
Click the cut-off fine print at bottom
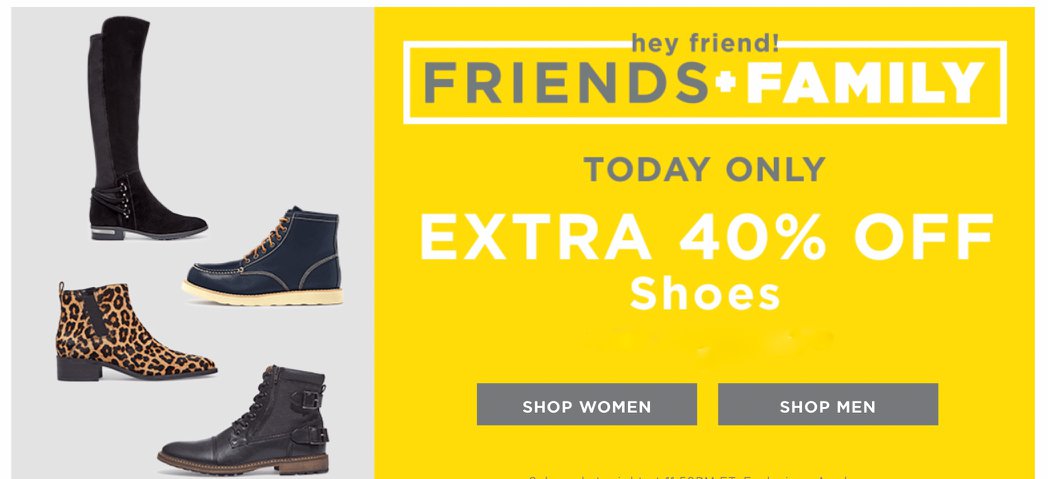[688, 476]
